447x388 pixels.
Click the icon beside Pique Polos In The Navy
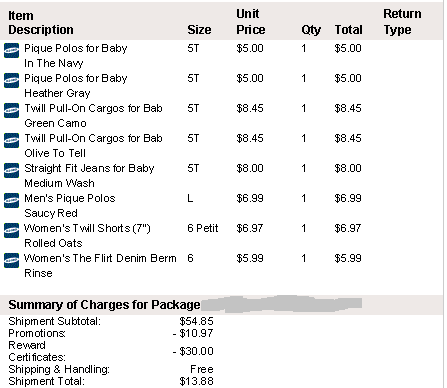pyautogui.click(x=11, y=51)
